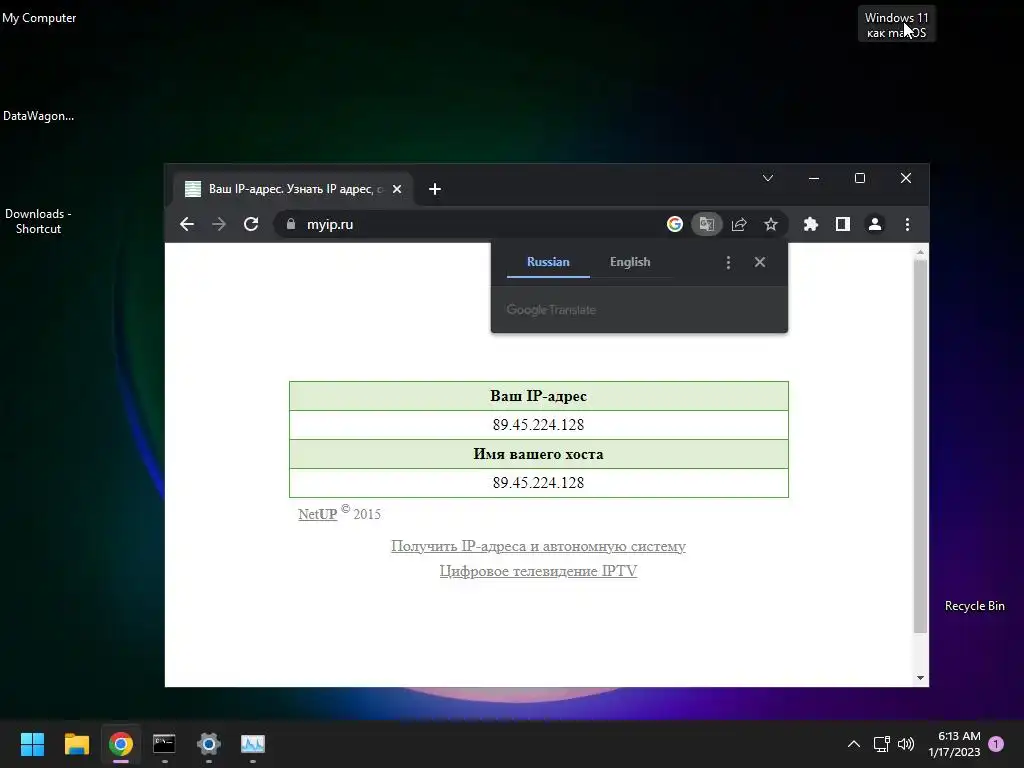This screenshot has height=768, width=1024.
Task: Click the Chrome taskbar icon
Action: tap(121, 744)
